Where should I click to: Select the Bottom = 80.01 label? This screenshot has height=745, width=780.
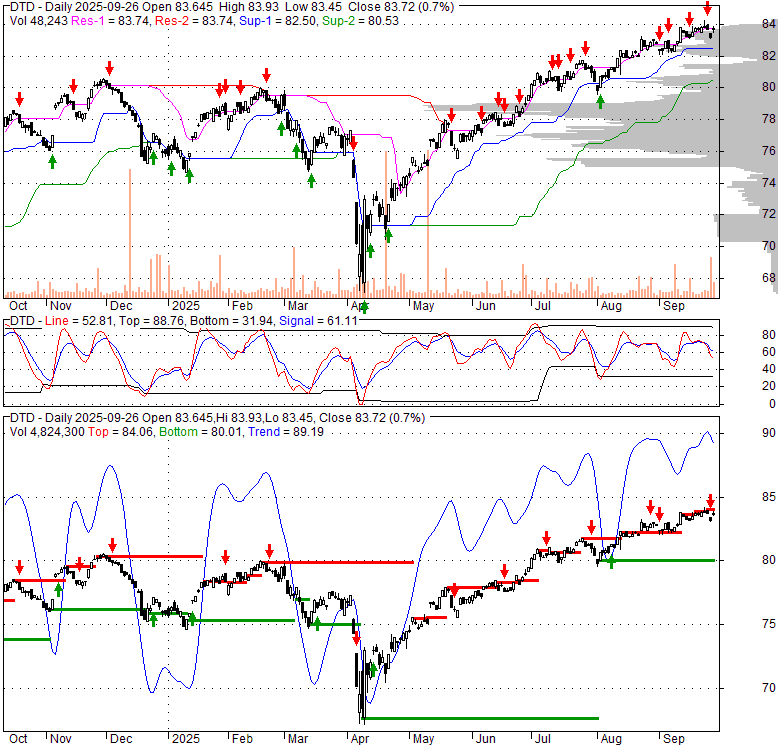(x=200, y=432)
